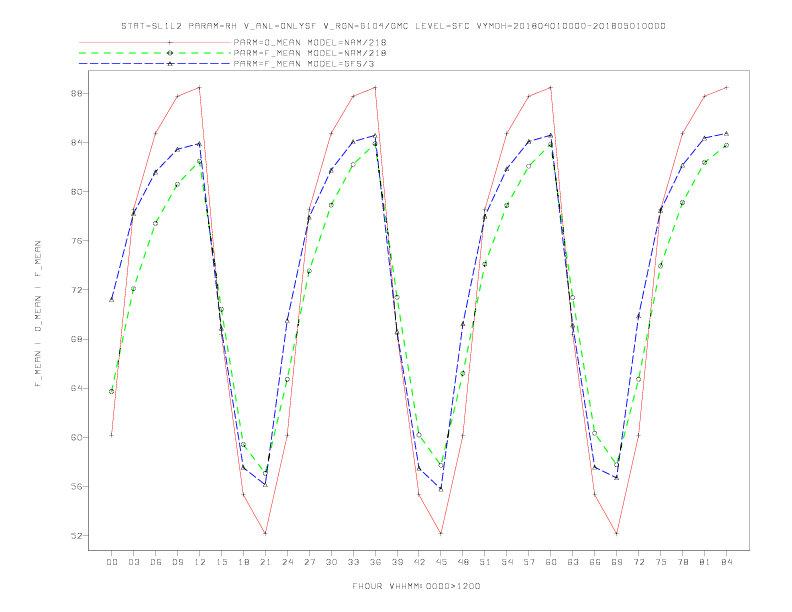Click x-axis tick label 15

click(221, 562)
